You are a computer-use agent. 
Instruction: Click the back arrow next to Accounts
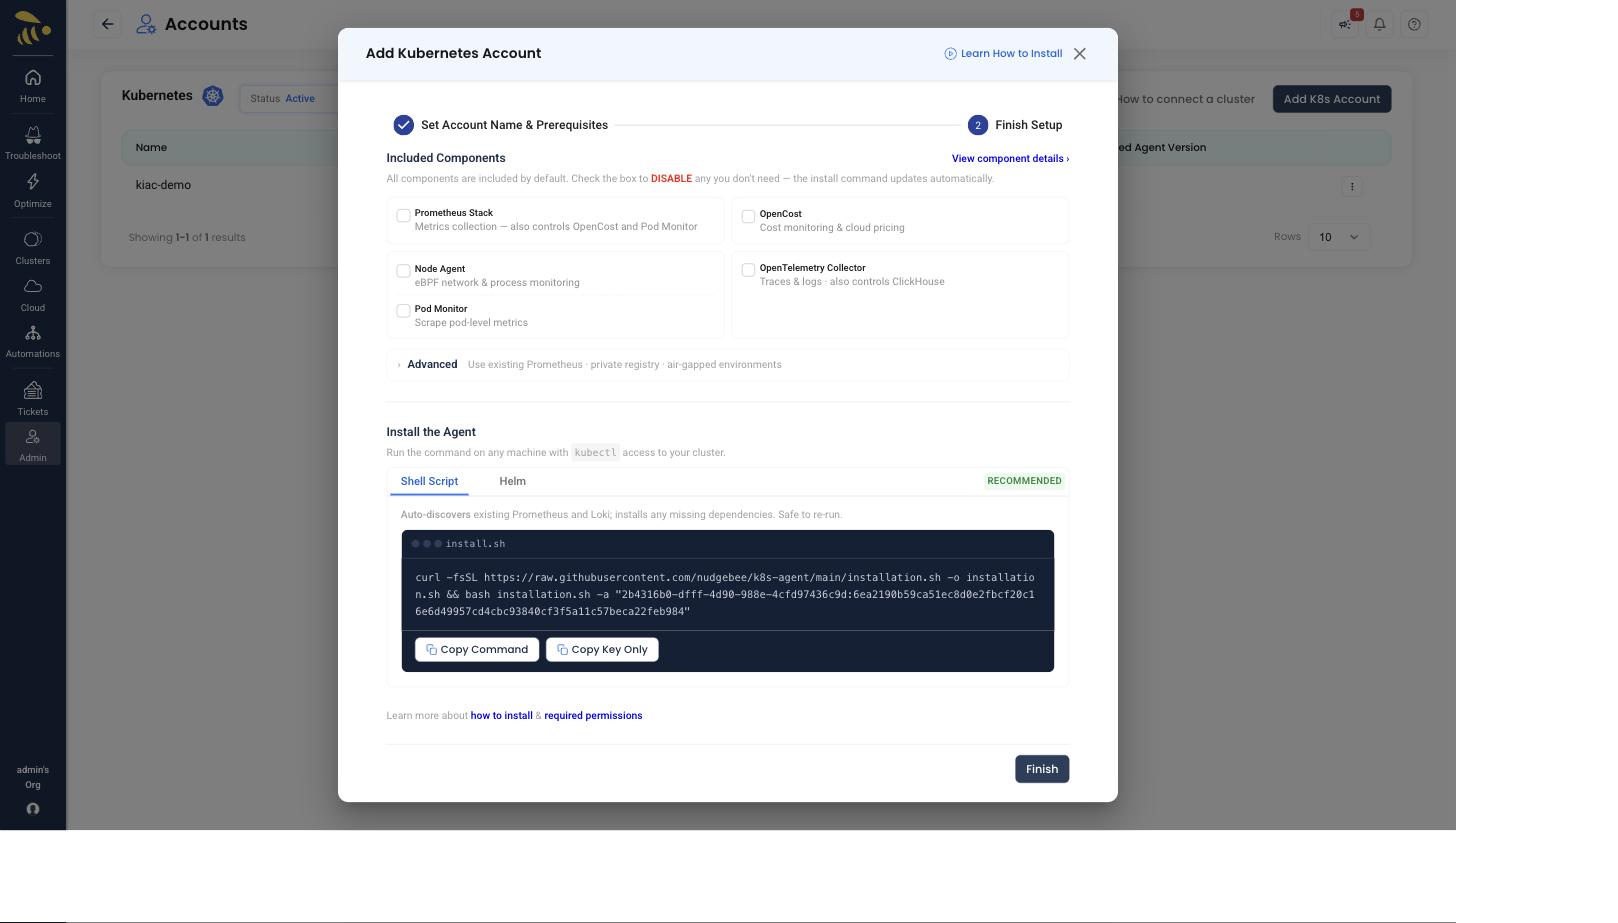coord(108,24)
